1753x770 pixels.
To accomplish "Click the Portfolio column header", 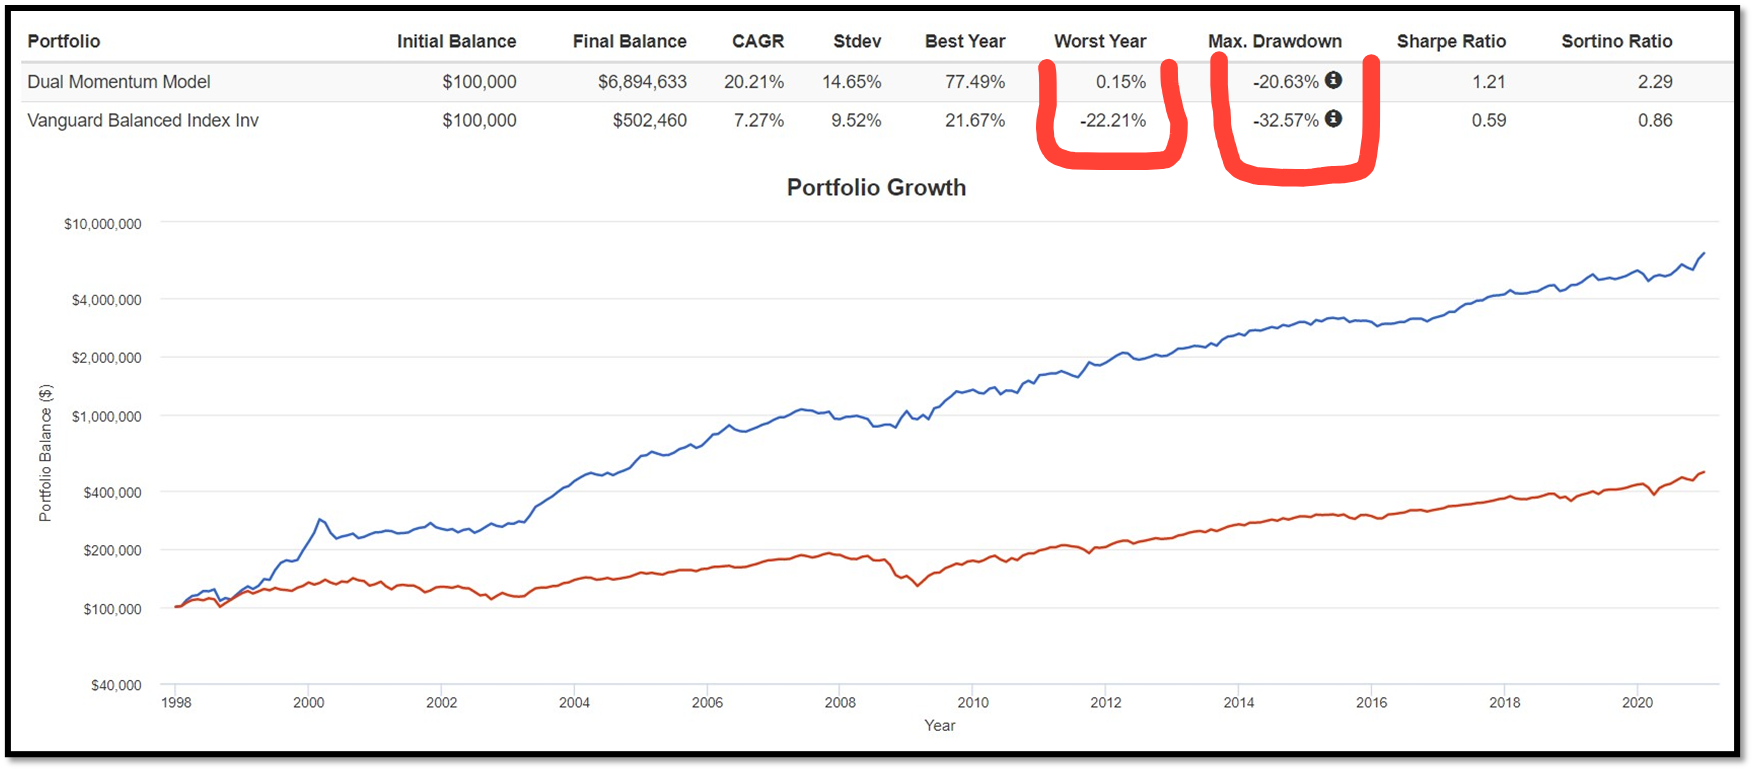I will (64, 41).
